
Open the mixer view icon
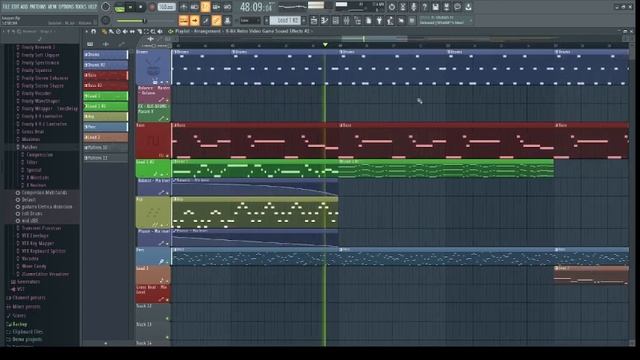pyautogui.click(x=347, y=20)
